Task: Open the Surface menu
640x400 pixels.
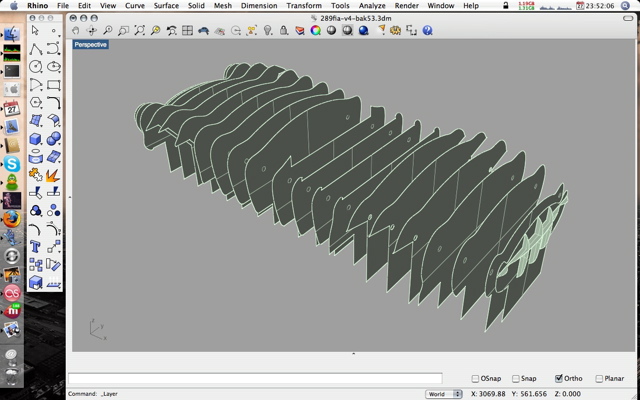Action: tap(166, 6)
